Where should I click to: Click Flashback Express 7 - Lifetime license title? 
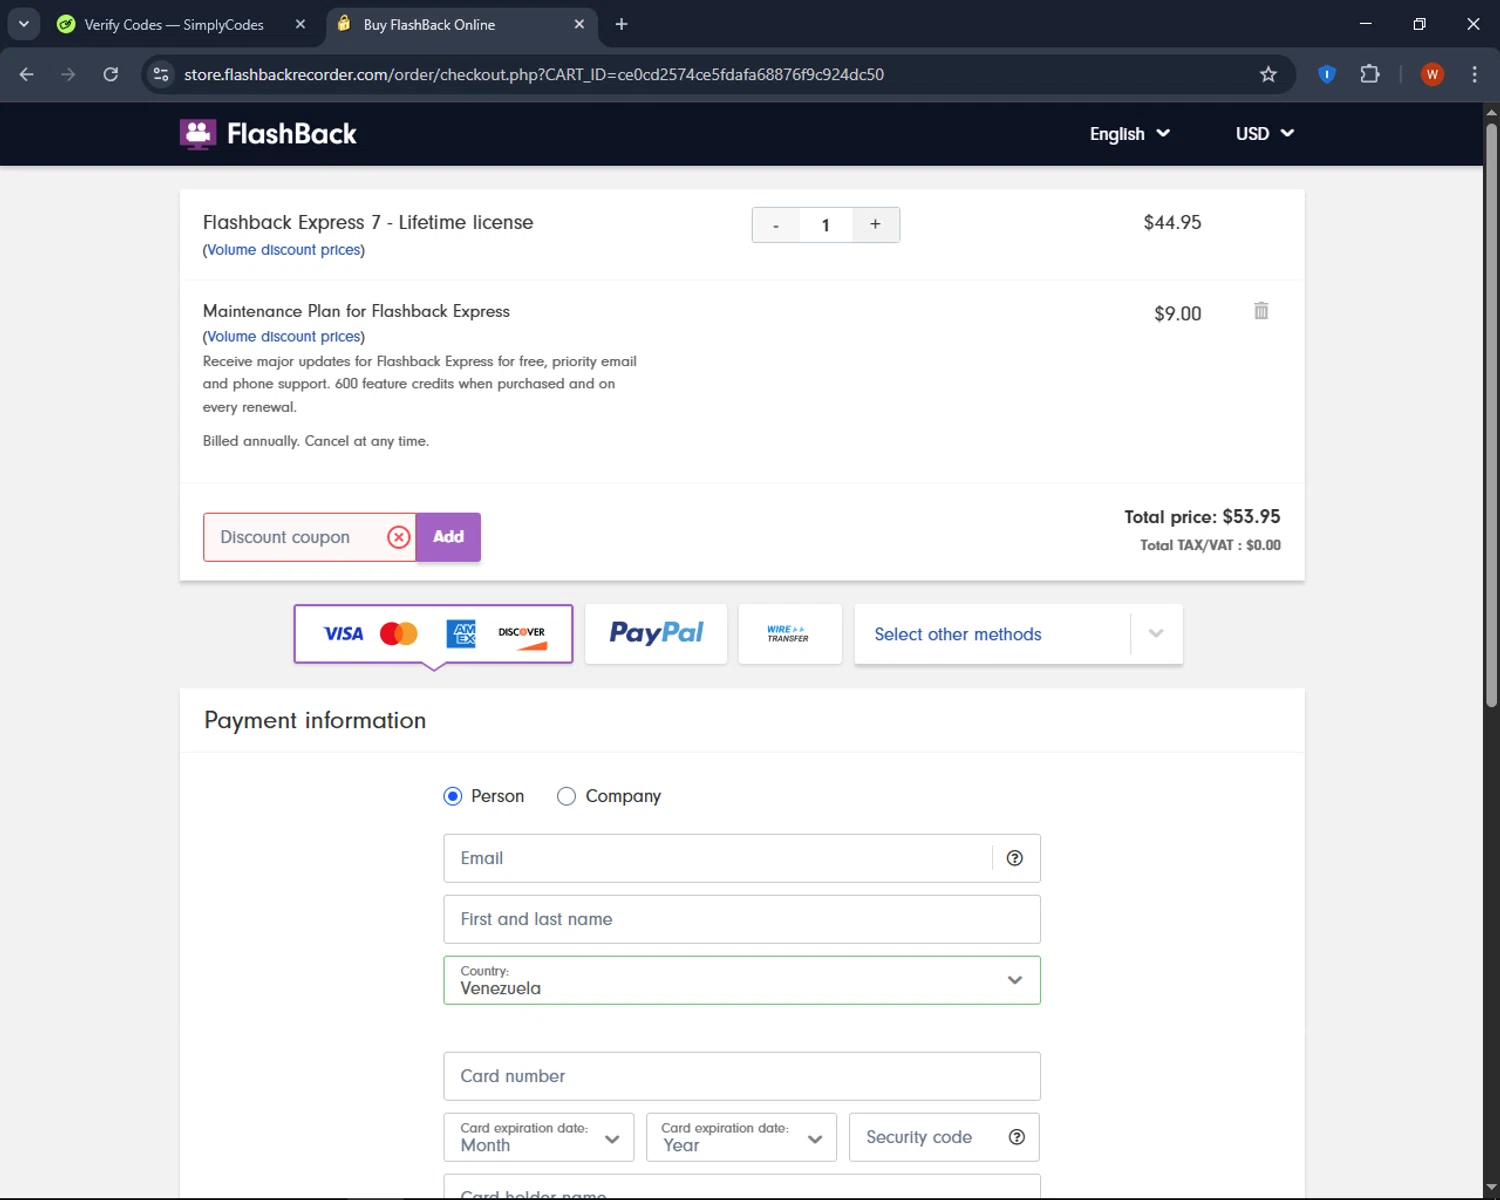click(368, 222)
